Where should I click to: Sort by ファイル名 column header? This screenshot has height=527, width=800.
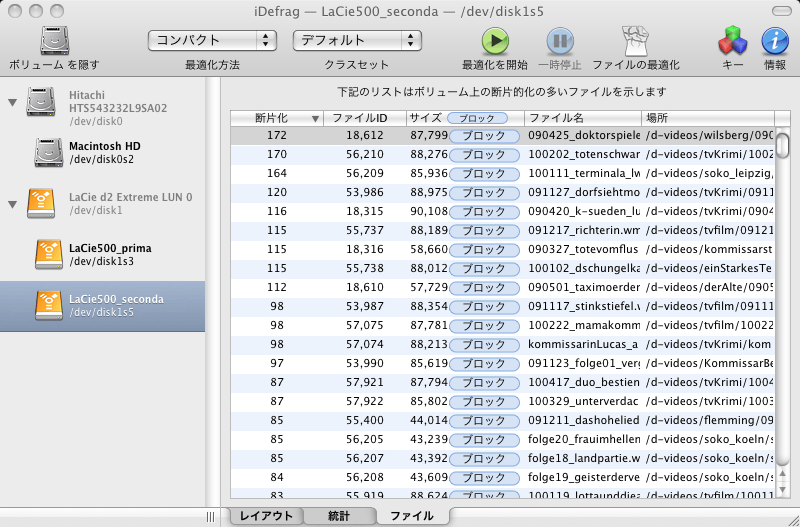(x=583, y=118)
